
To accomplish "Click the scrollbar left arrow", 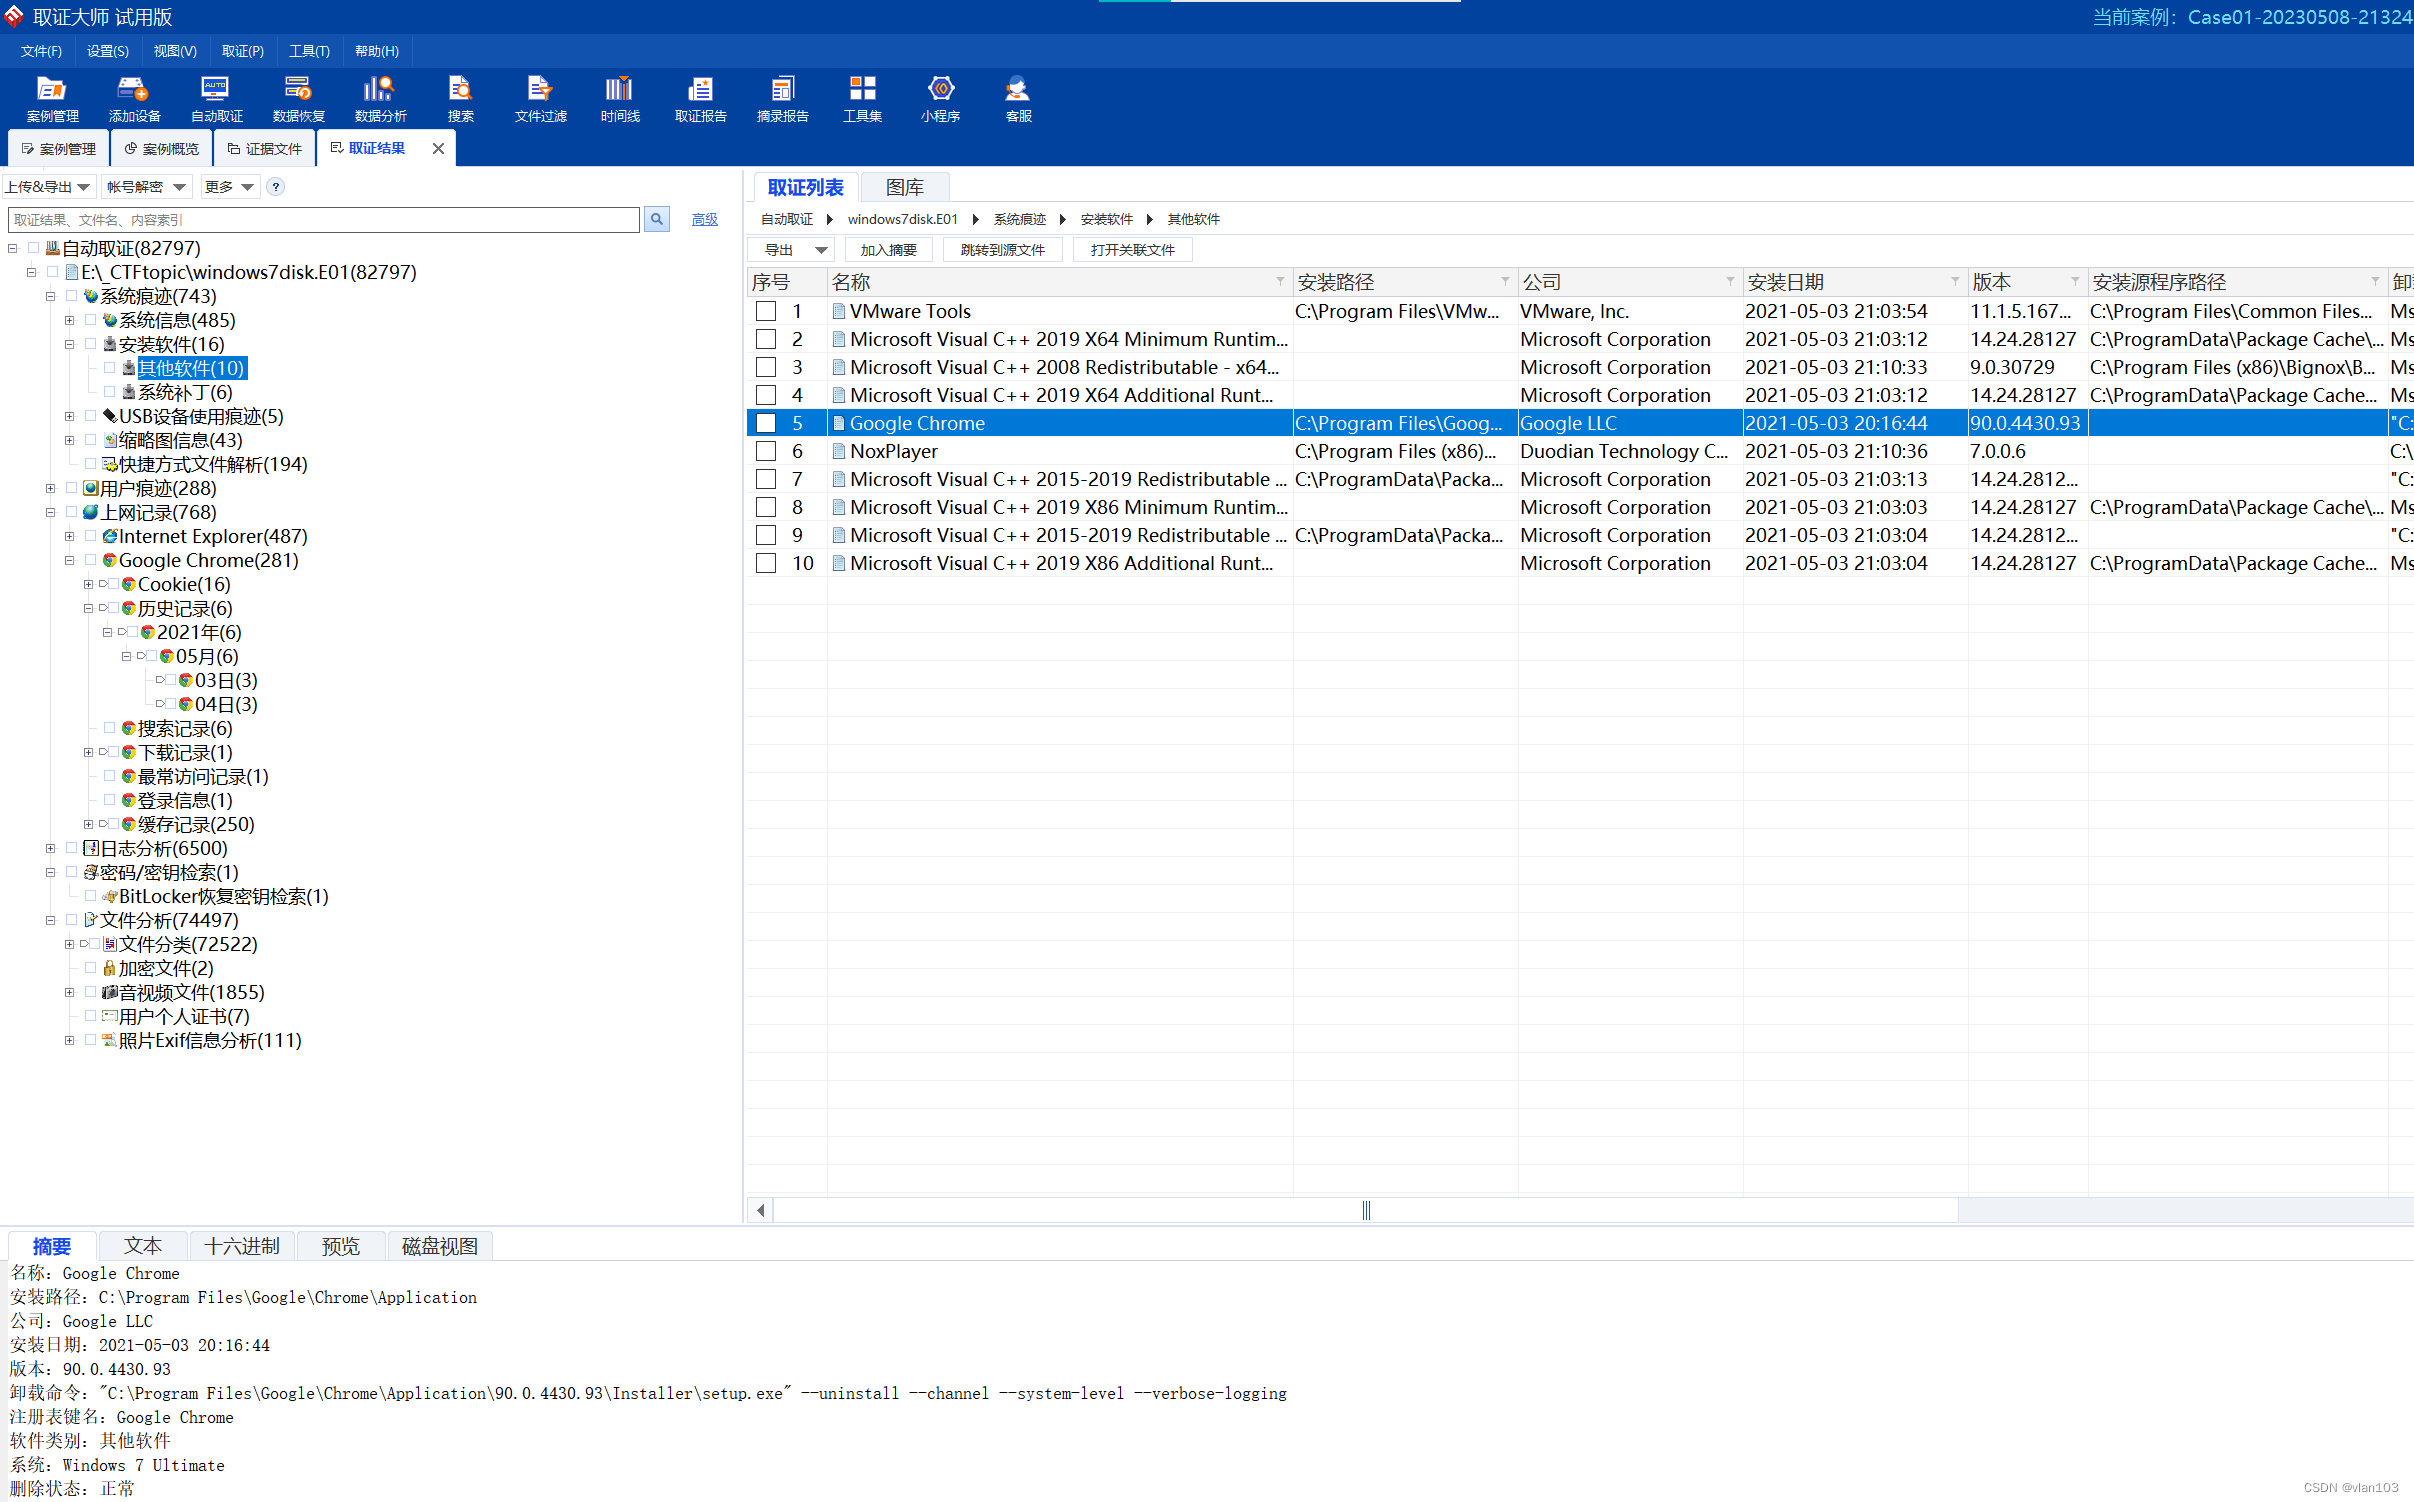I will 761,1210.
